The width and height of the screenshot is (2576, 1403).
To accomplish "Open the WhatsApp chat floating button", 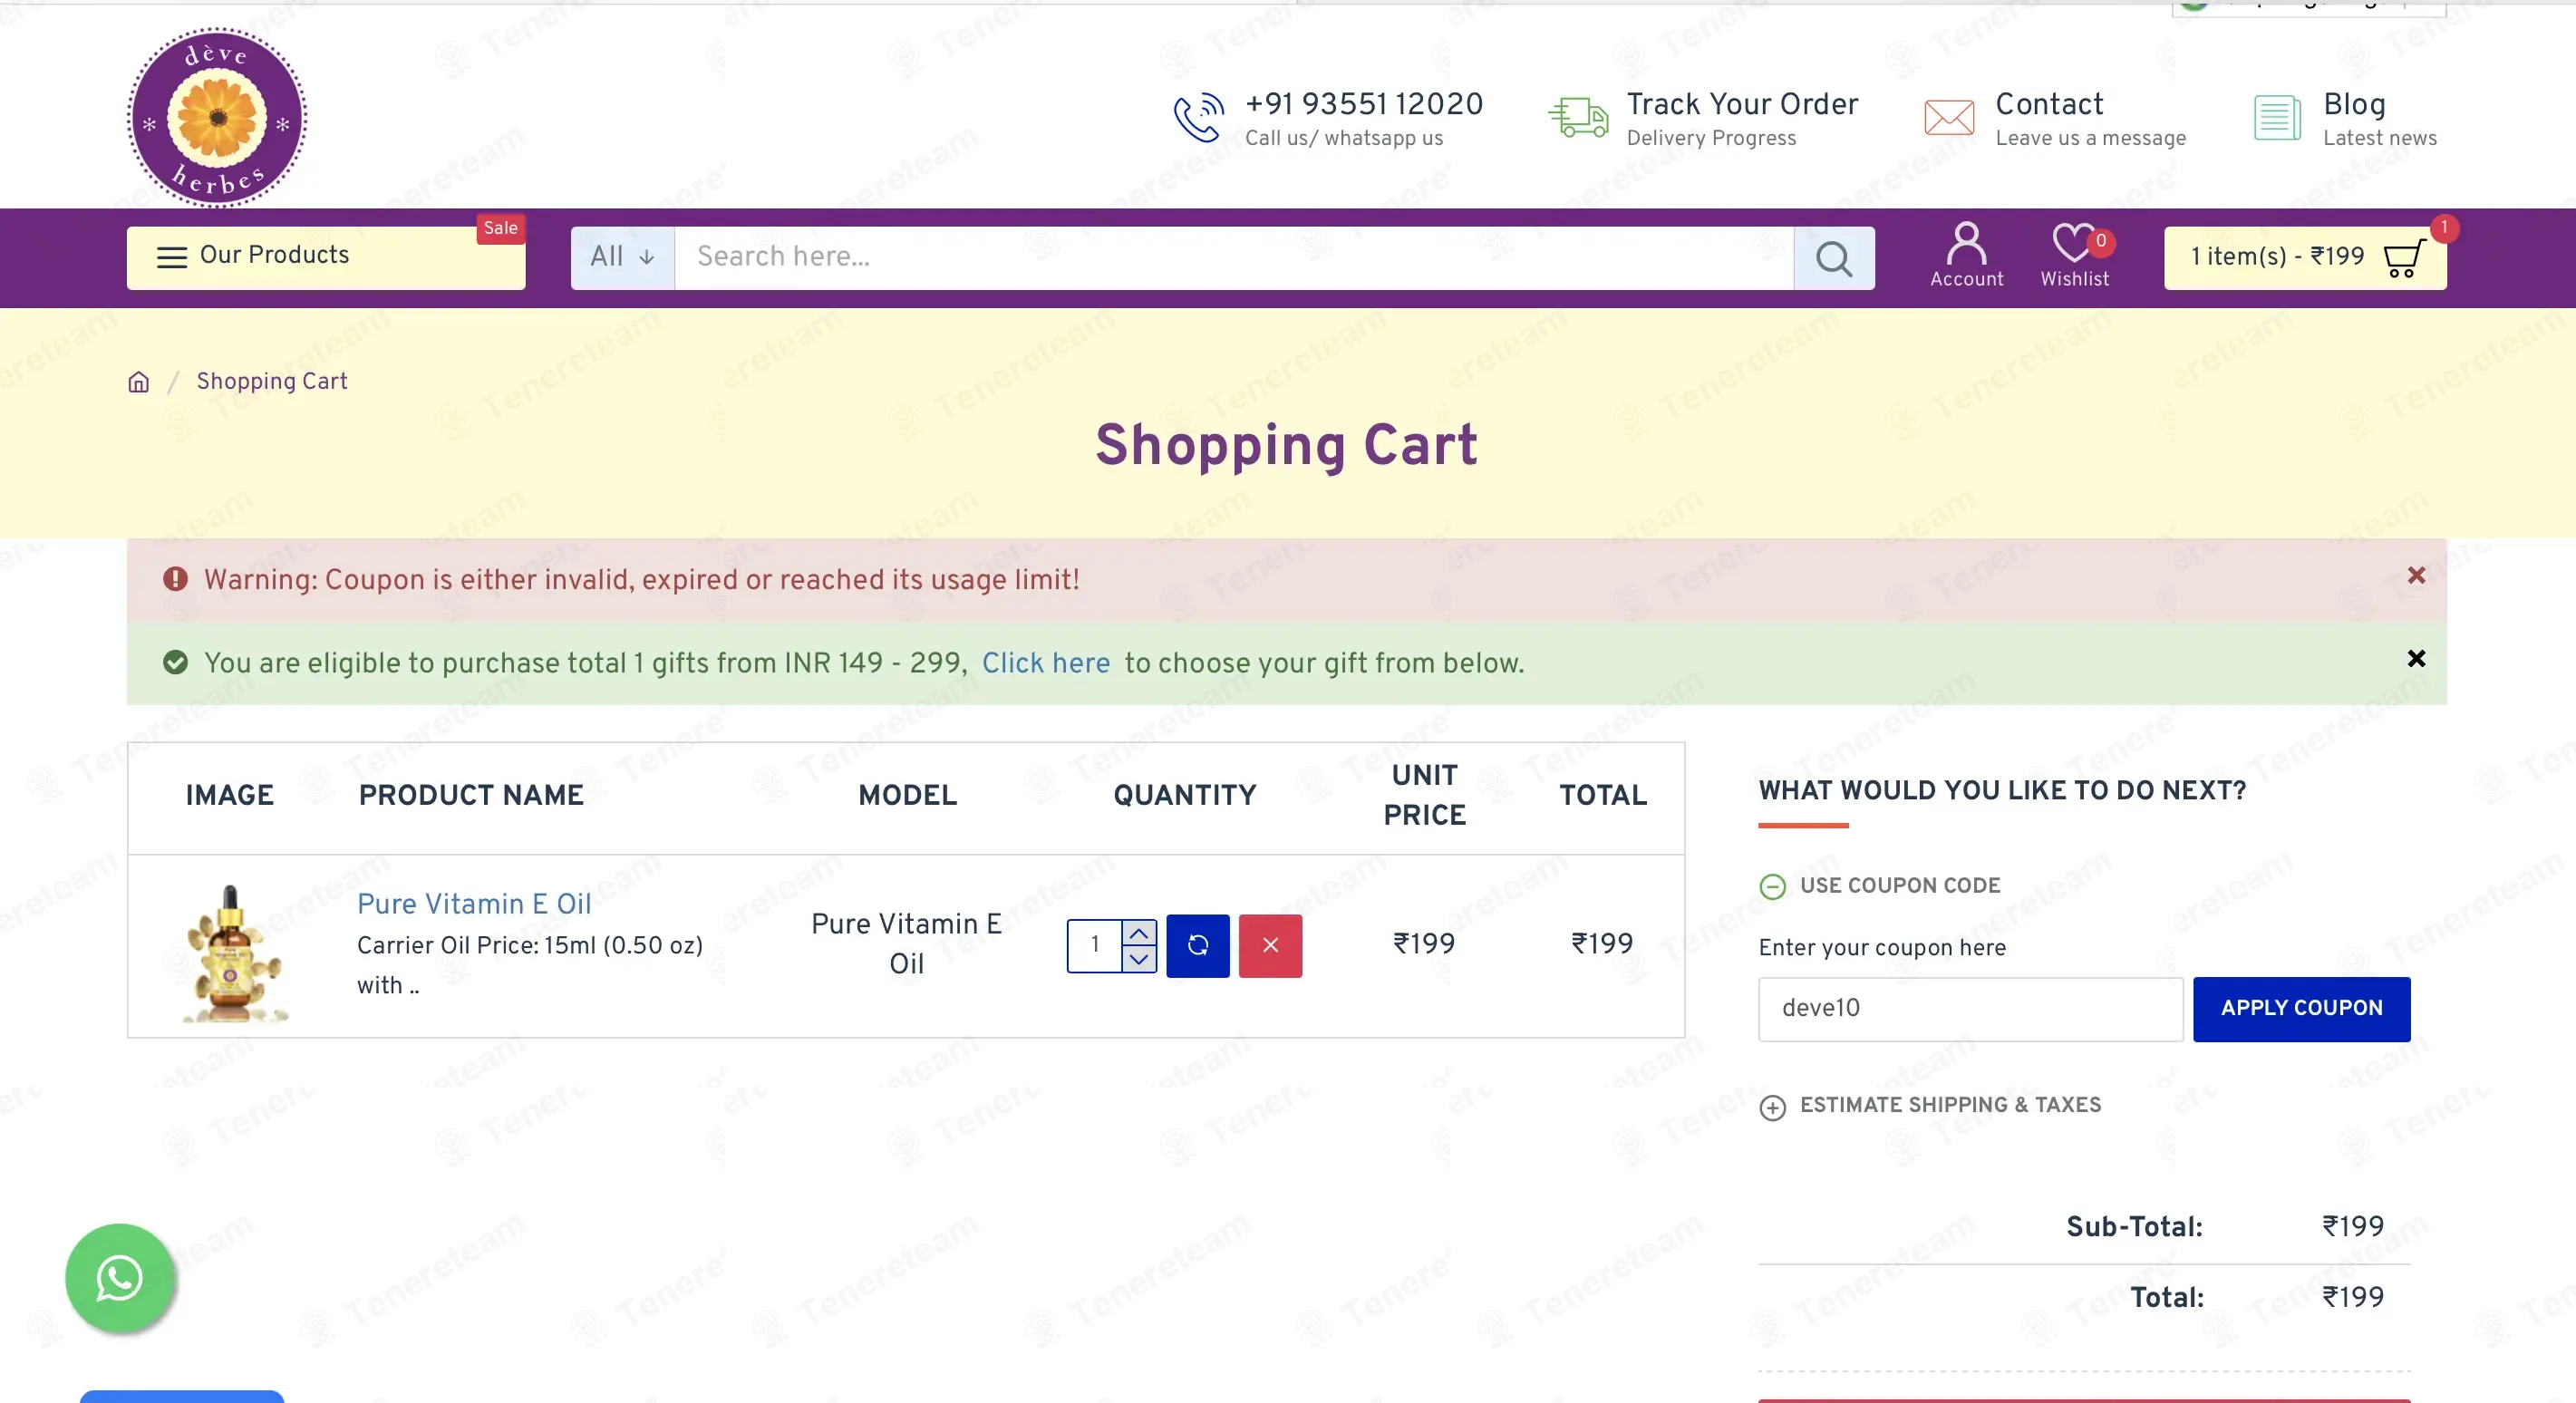I will [x=120, y=1278].
